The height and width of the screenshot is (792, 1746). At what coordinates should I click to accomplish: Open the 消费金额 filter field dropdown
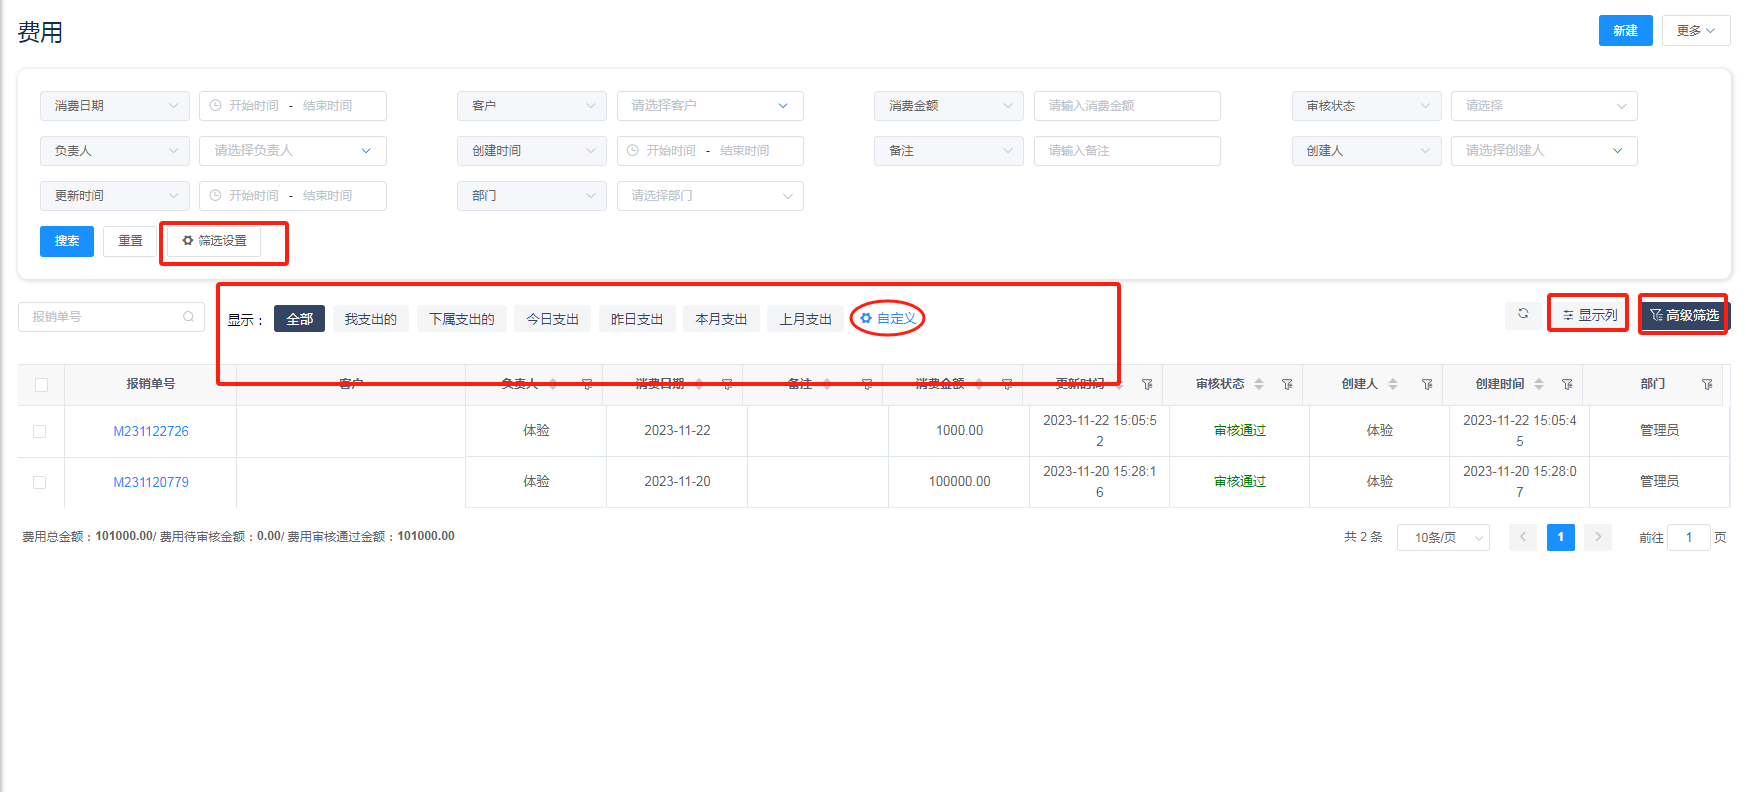(949, 106)
